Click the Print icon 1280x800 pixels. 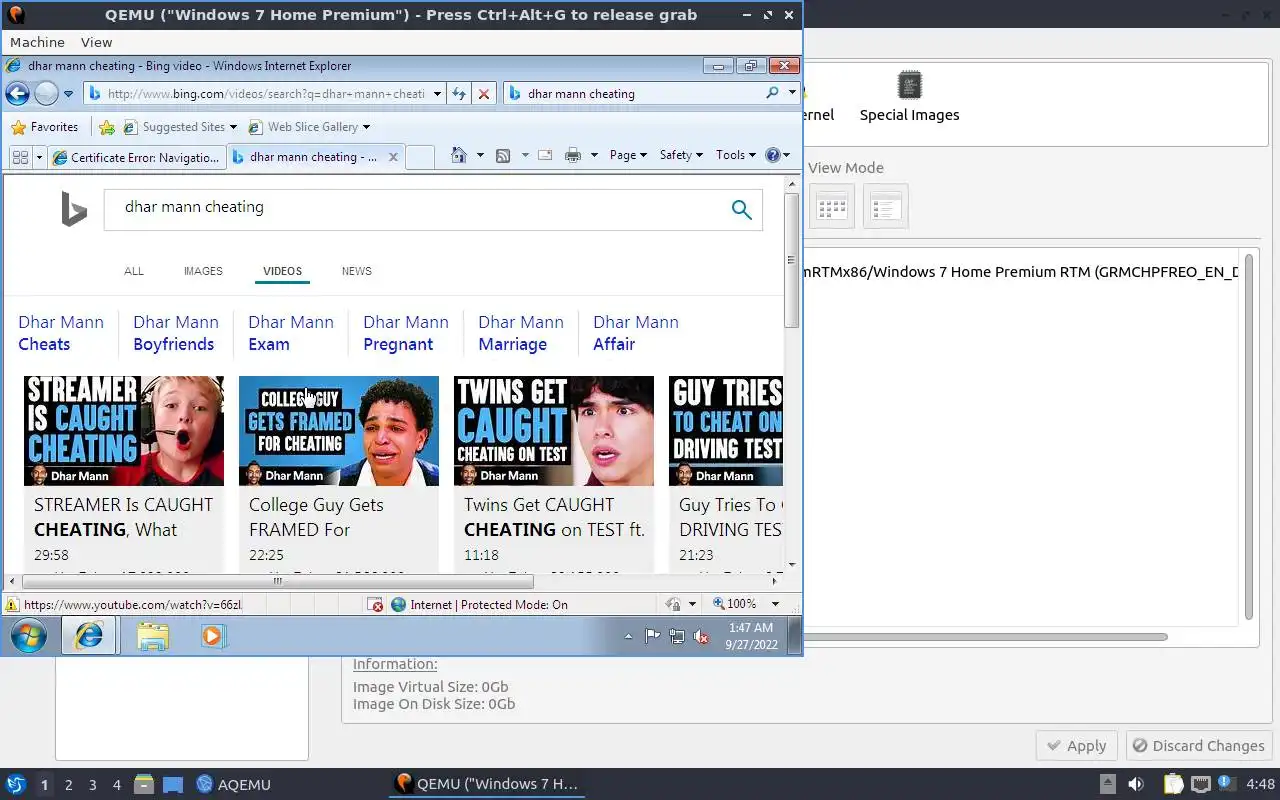(x=573, y=155)
